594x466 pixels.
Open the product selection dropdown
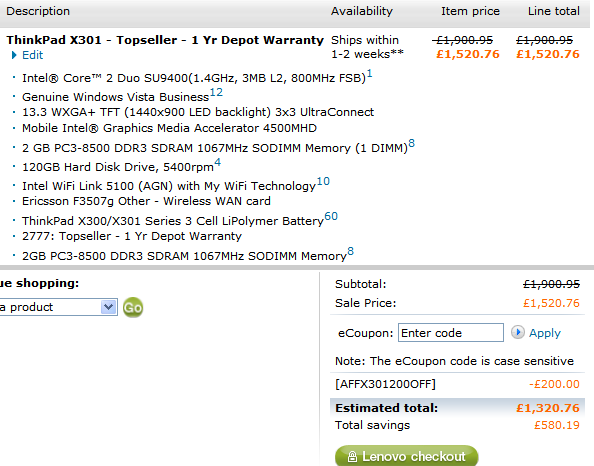tap(58, 307)
